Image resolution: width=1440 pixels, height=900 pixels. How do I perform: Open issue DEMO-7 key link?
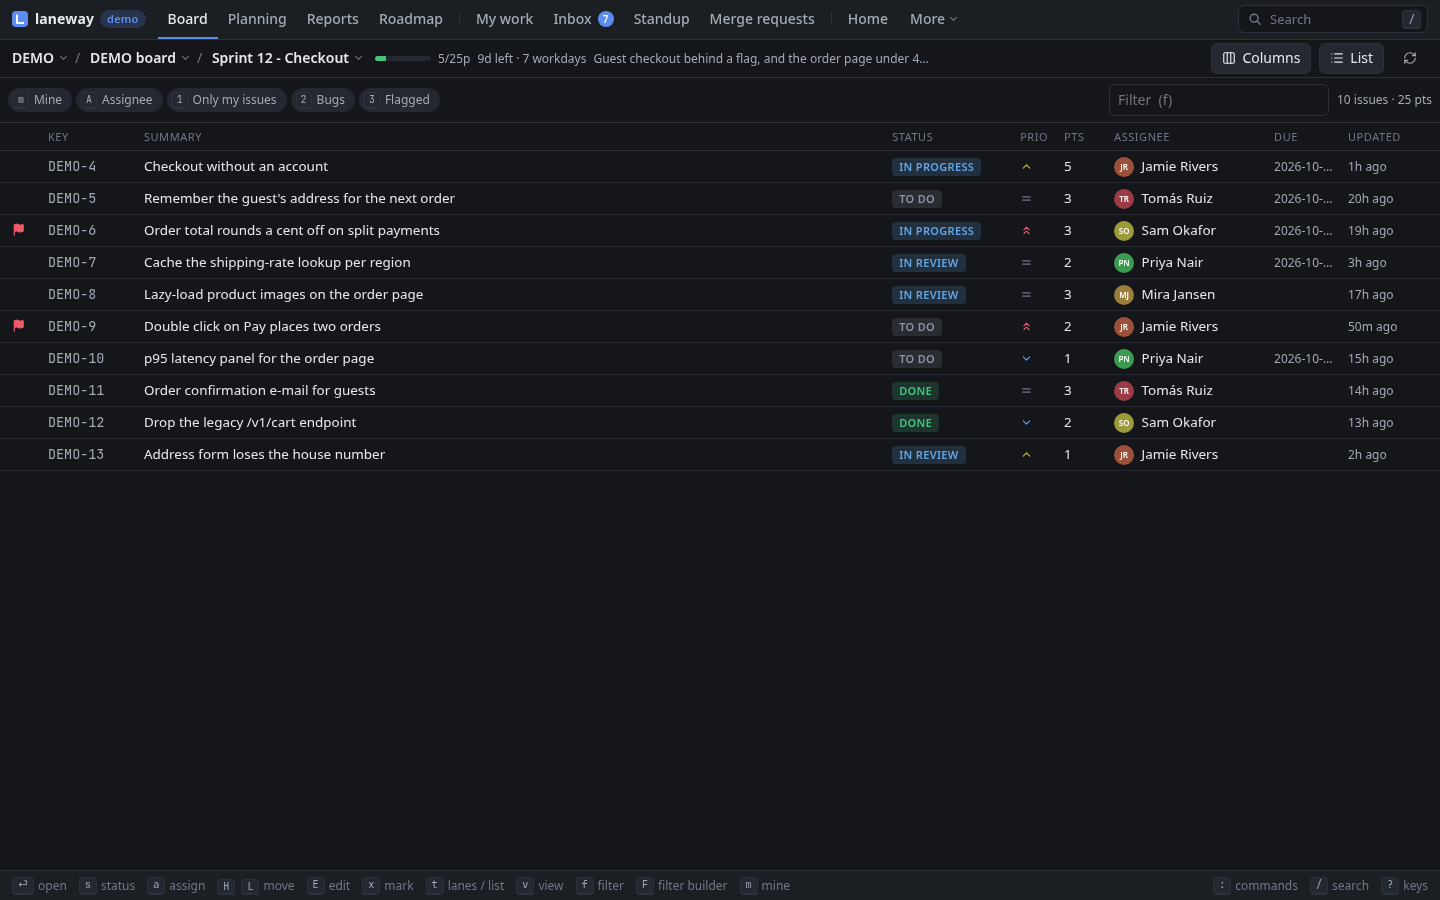coord(72,262)
